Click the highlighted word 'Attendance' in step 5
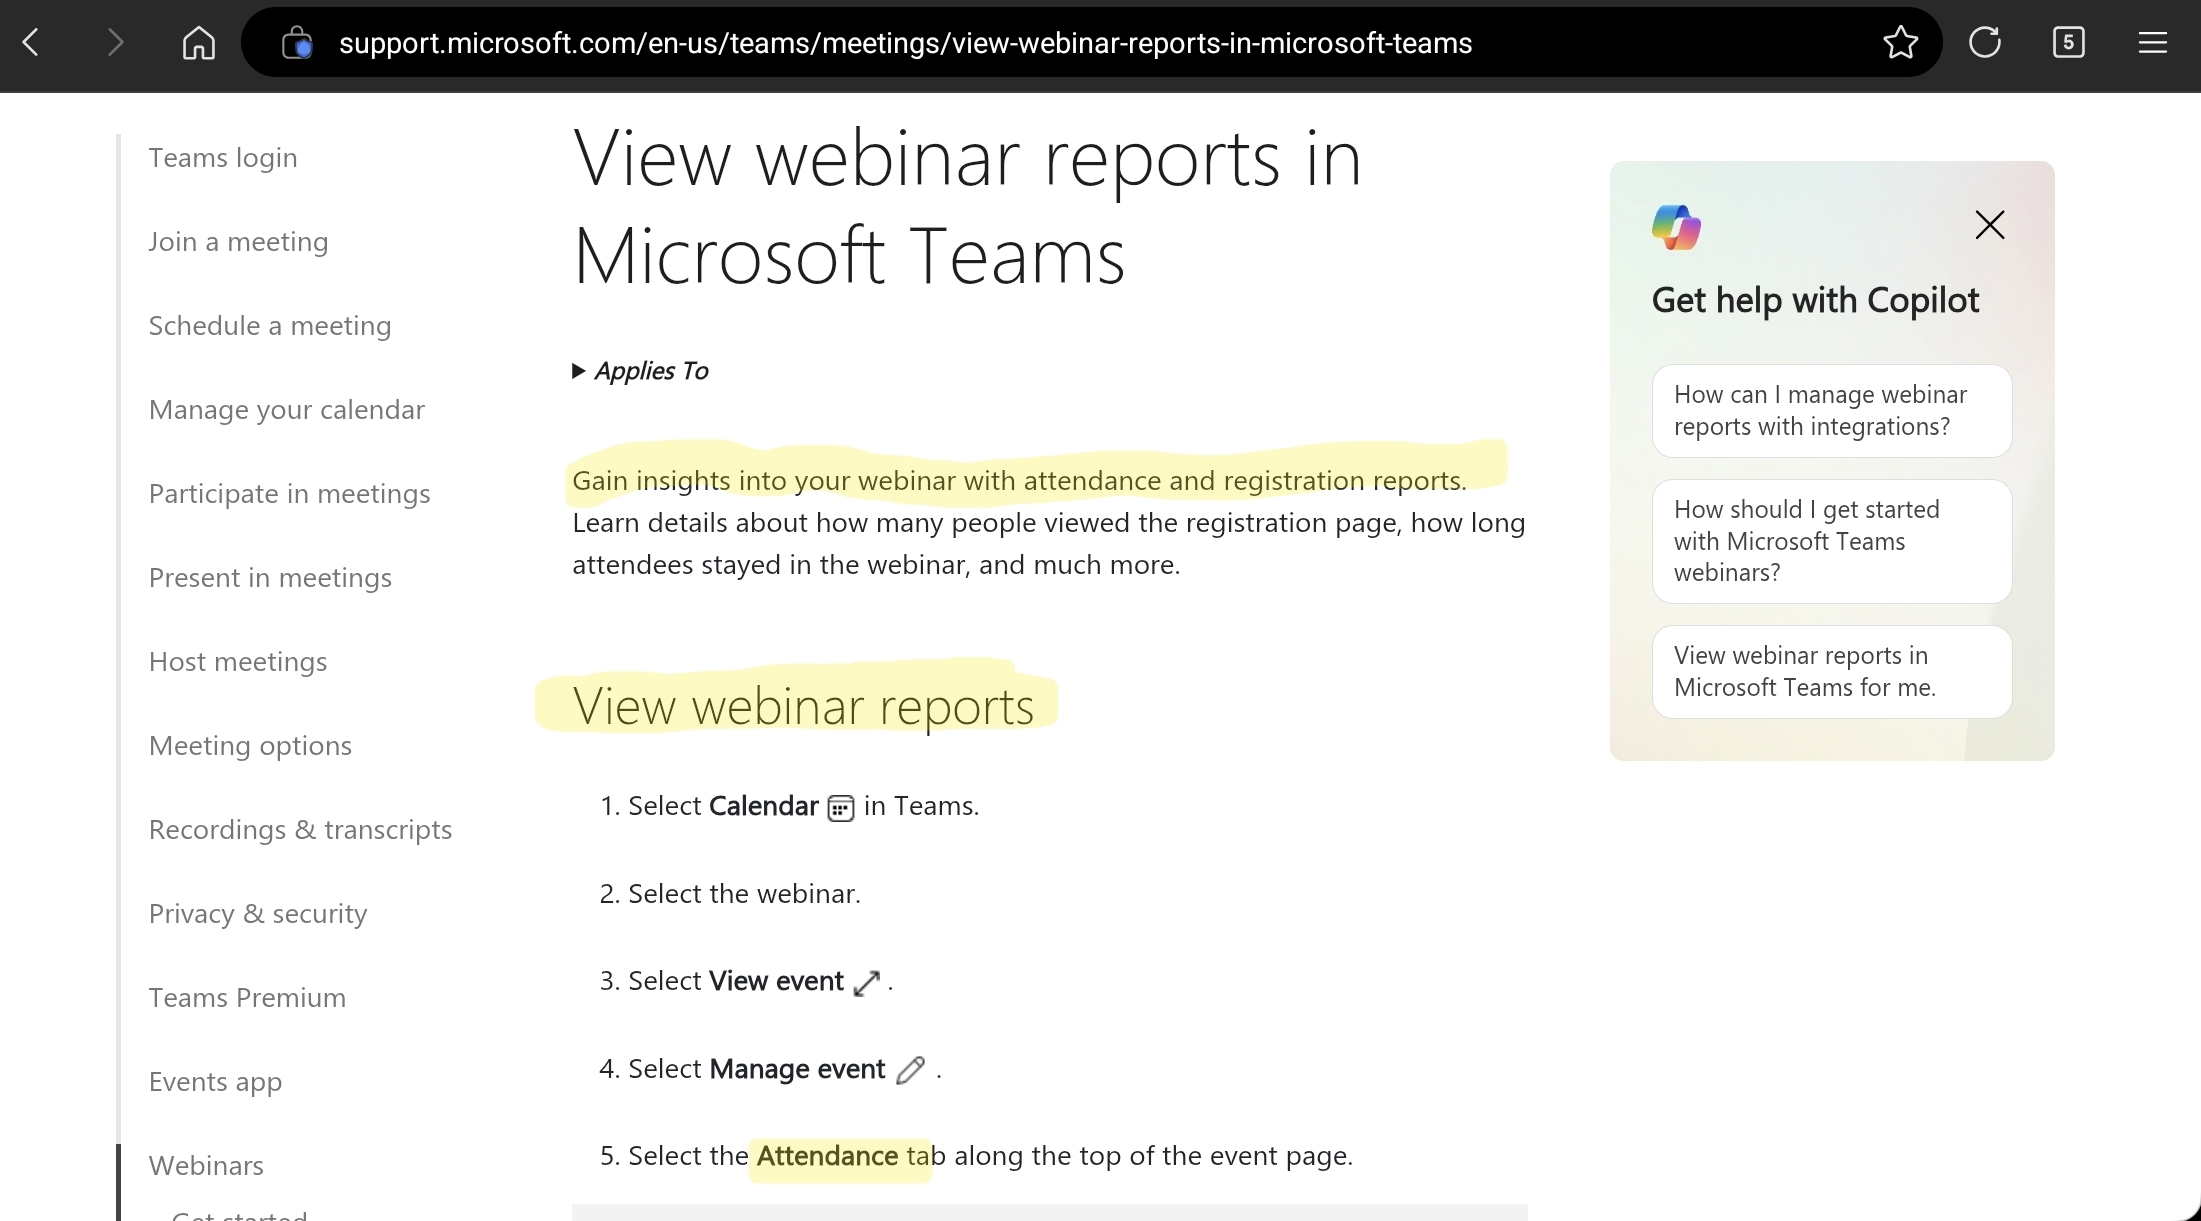Screen dimensions: 2201x1221 827,1156
